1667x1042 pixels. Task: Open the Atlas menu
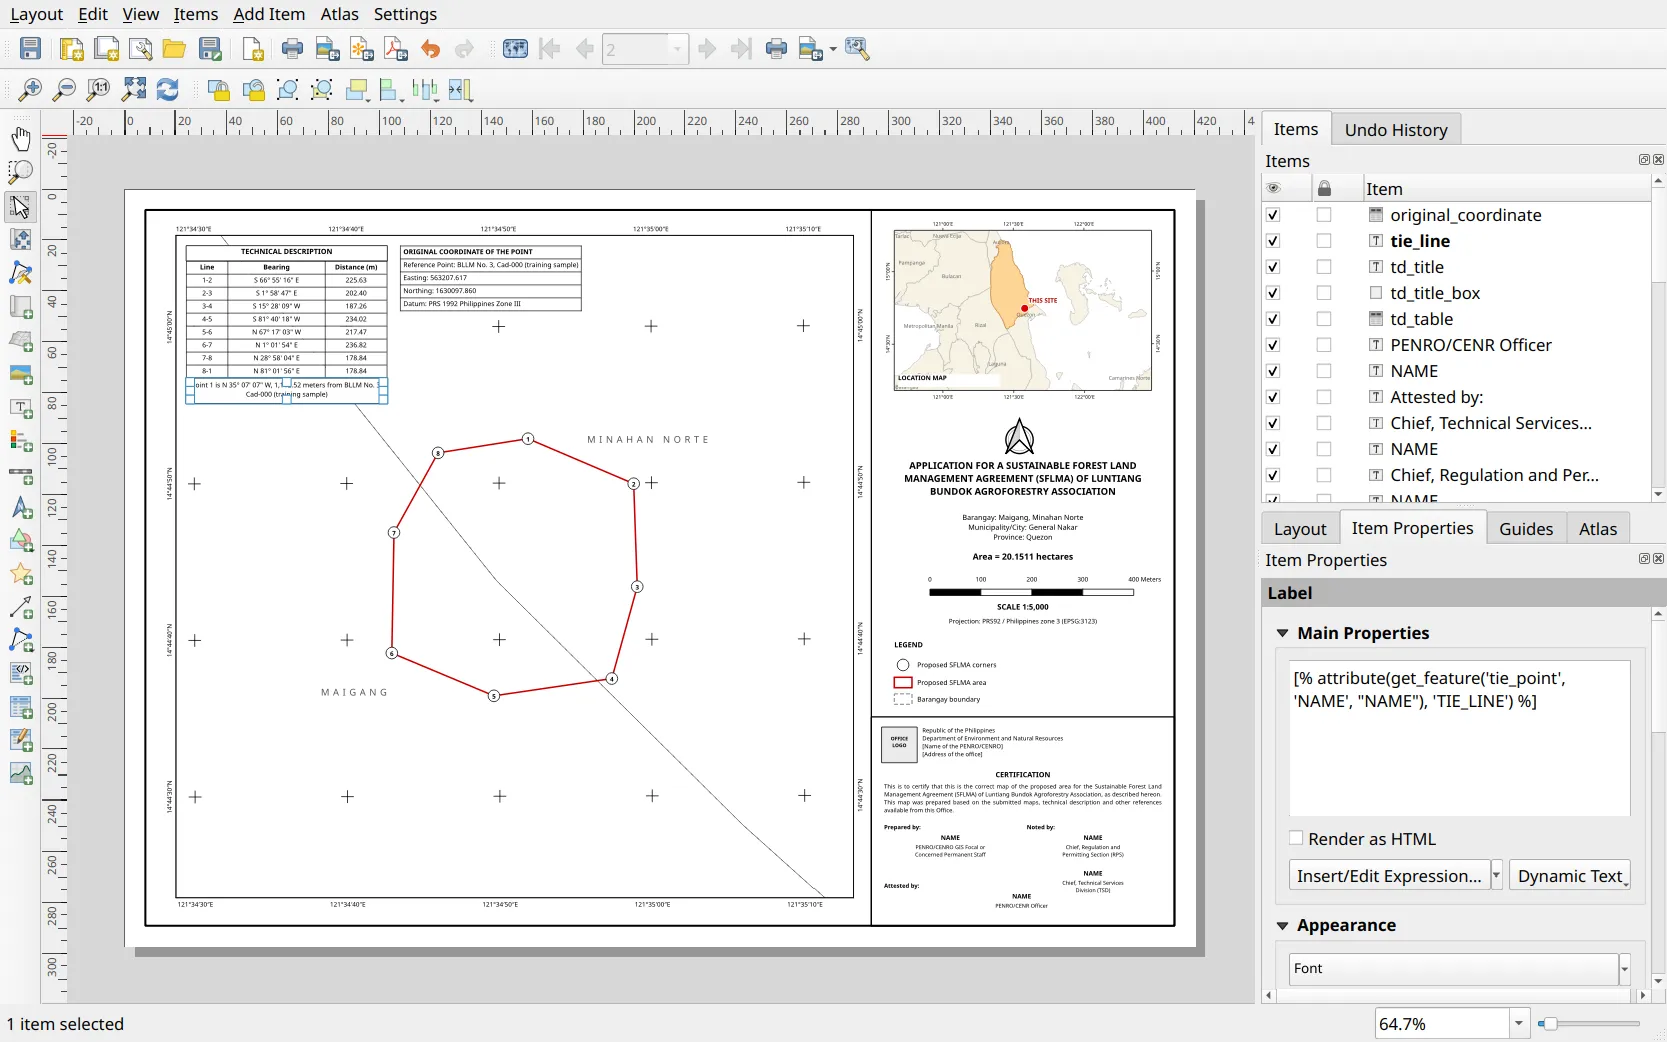tap(339, 14)
